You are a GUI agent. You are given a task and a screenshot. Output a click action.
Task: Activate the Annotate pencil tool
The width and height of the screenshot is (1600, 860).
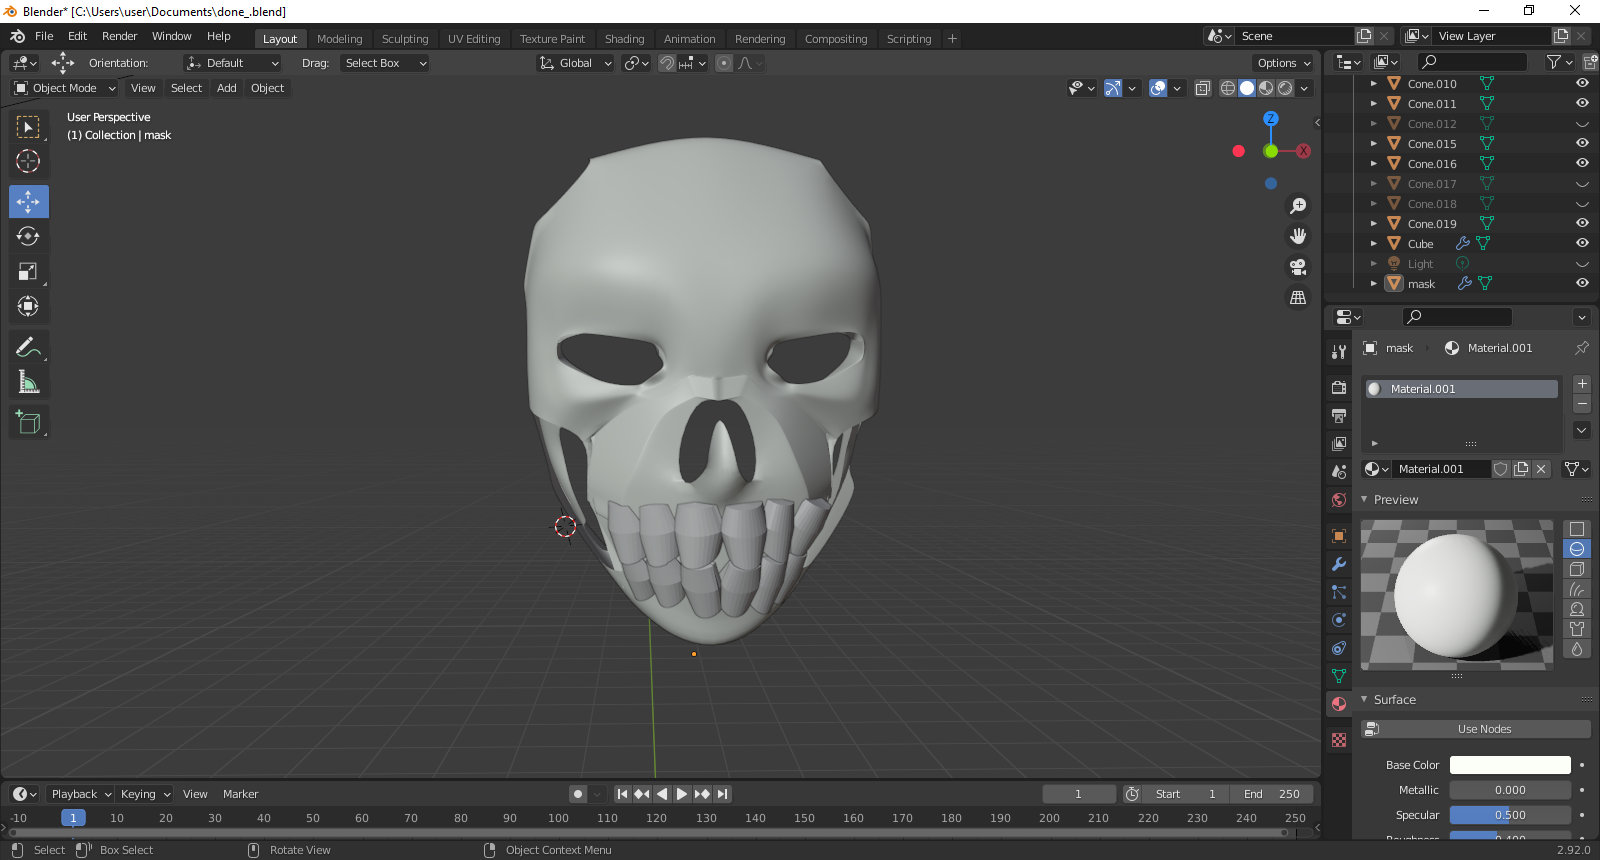click(28, 347)
